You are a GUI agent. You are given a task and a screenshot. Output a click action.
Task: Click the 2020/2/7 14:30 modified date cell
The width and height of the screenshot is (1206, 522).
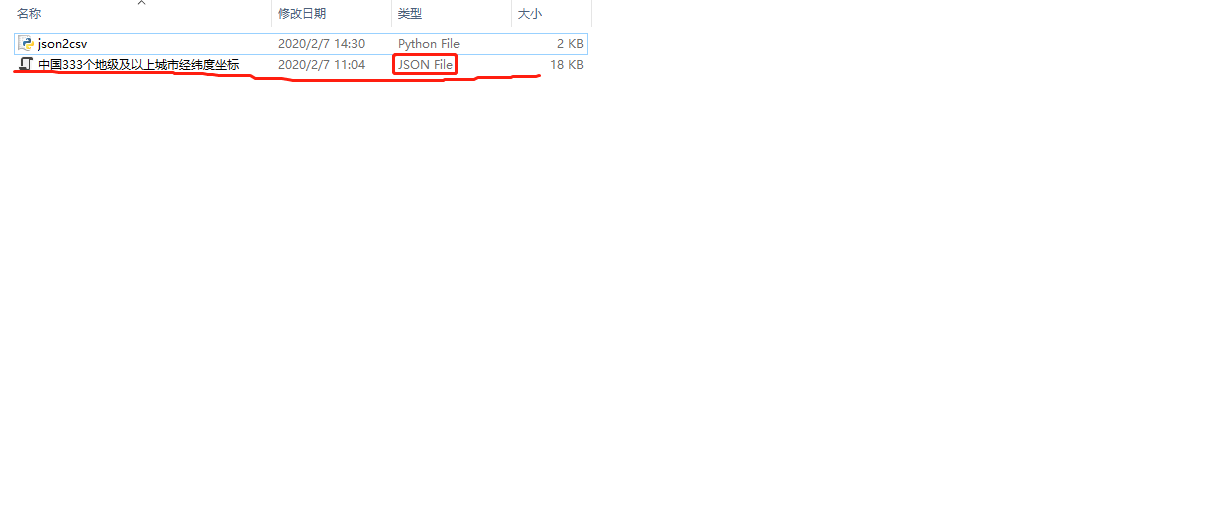tap(321, 44)
